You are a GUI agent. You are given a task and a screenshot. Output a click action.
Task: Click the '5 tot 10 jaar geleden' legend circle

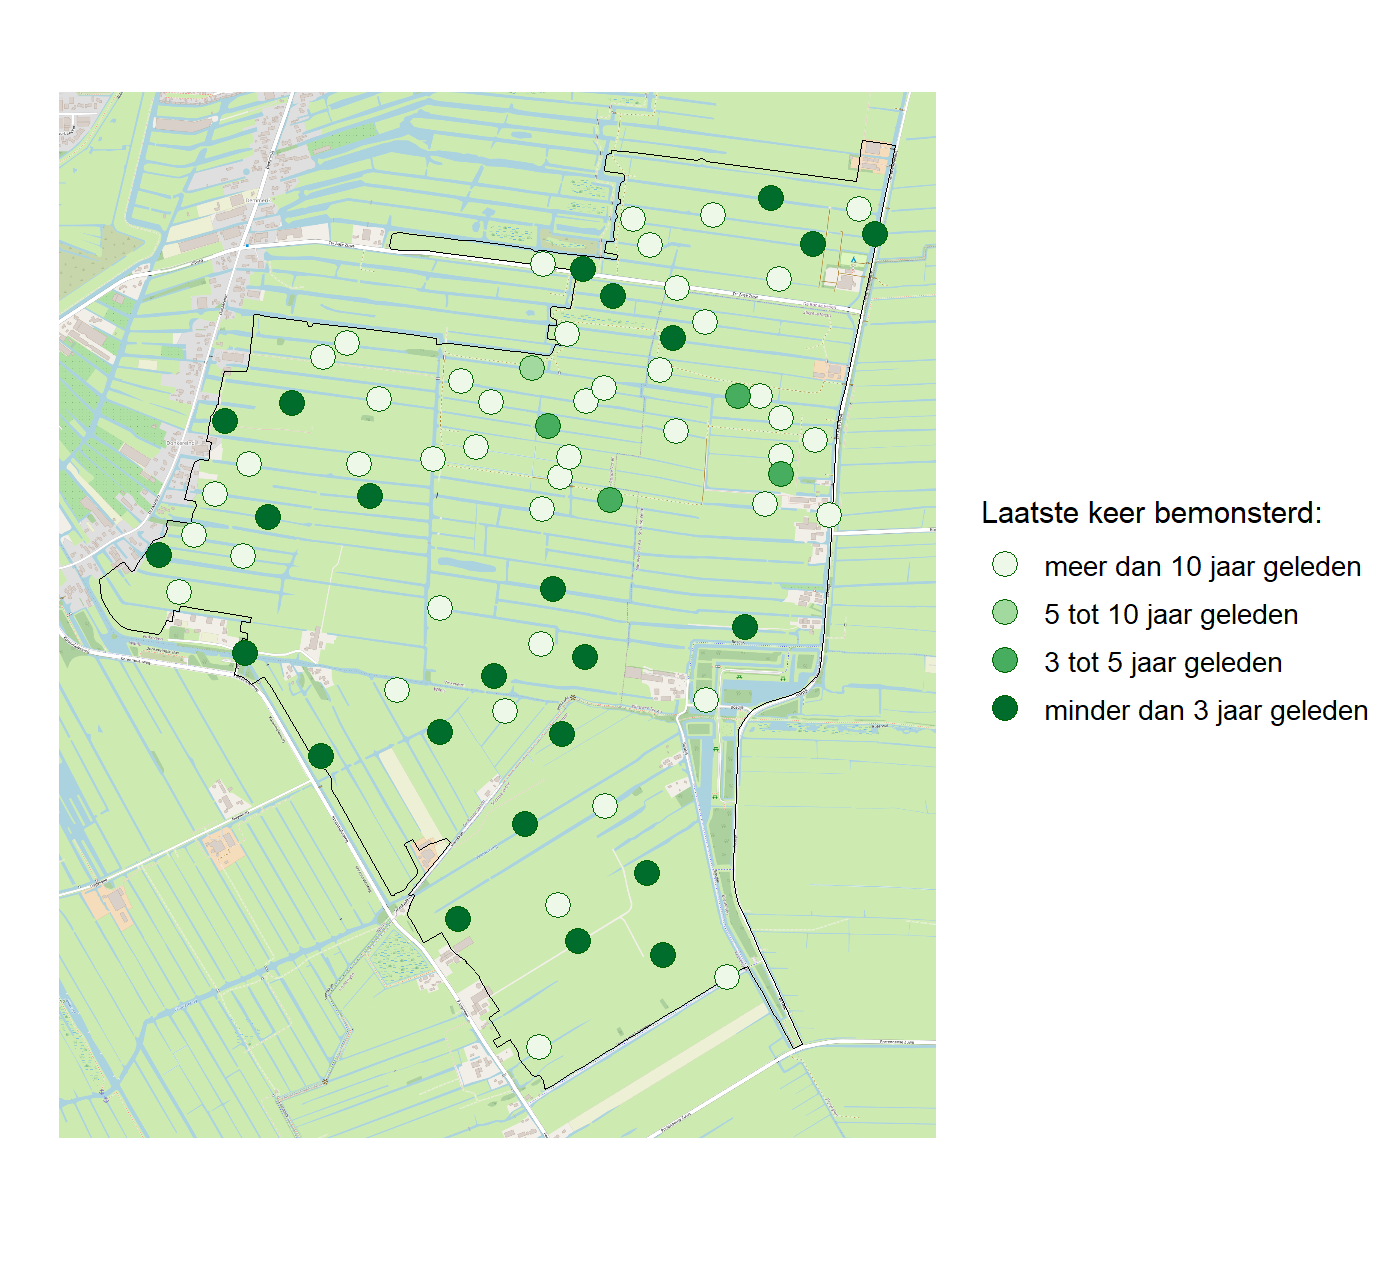(1005, 612)
